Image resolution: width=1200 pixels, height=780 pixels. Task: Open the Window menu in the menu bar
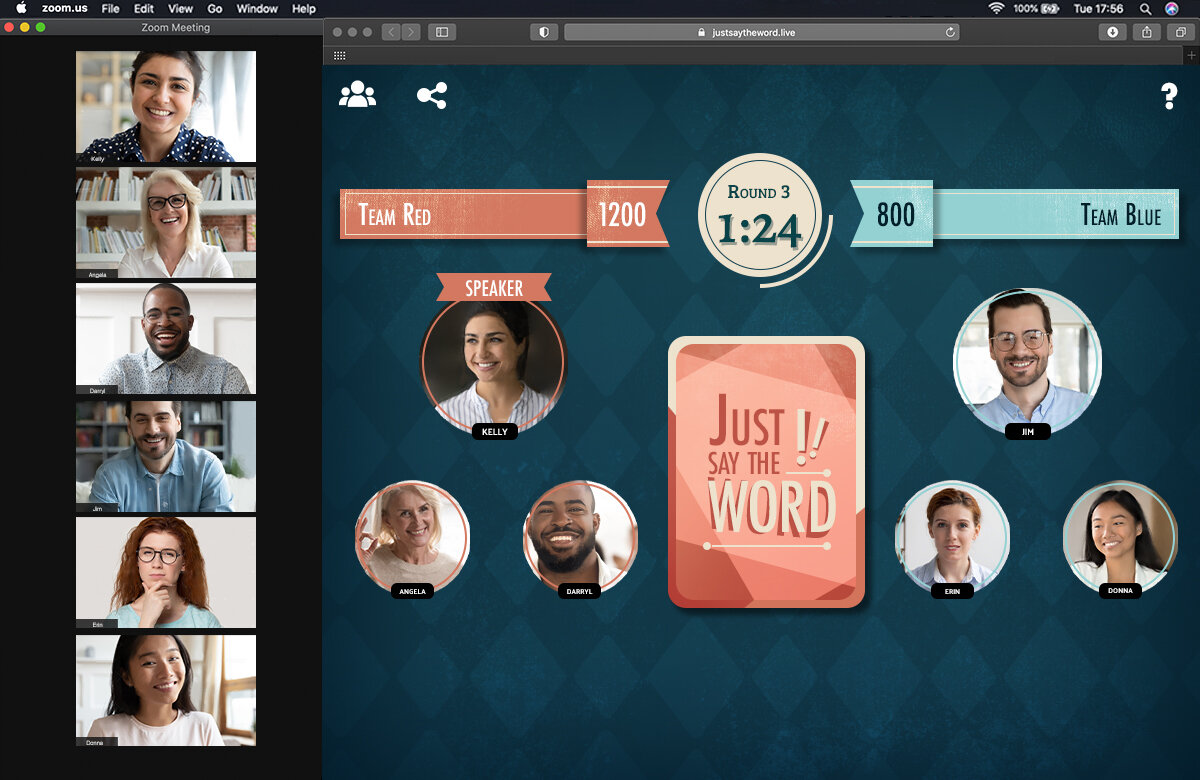point(257,8)
